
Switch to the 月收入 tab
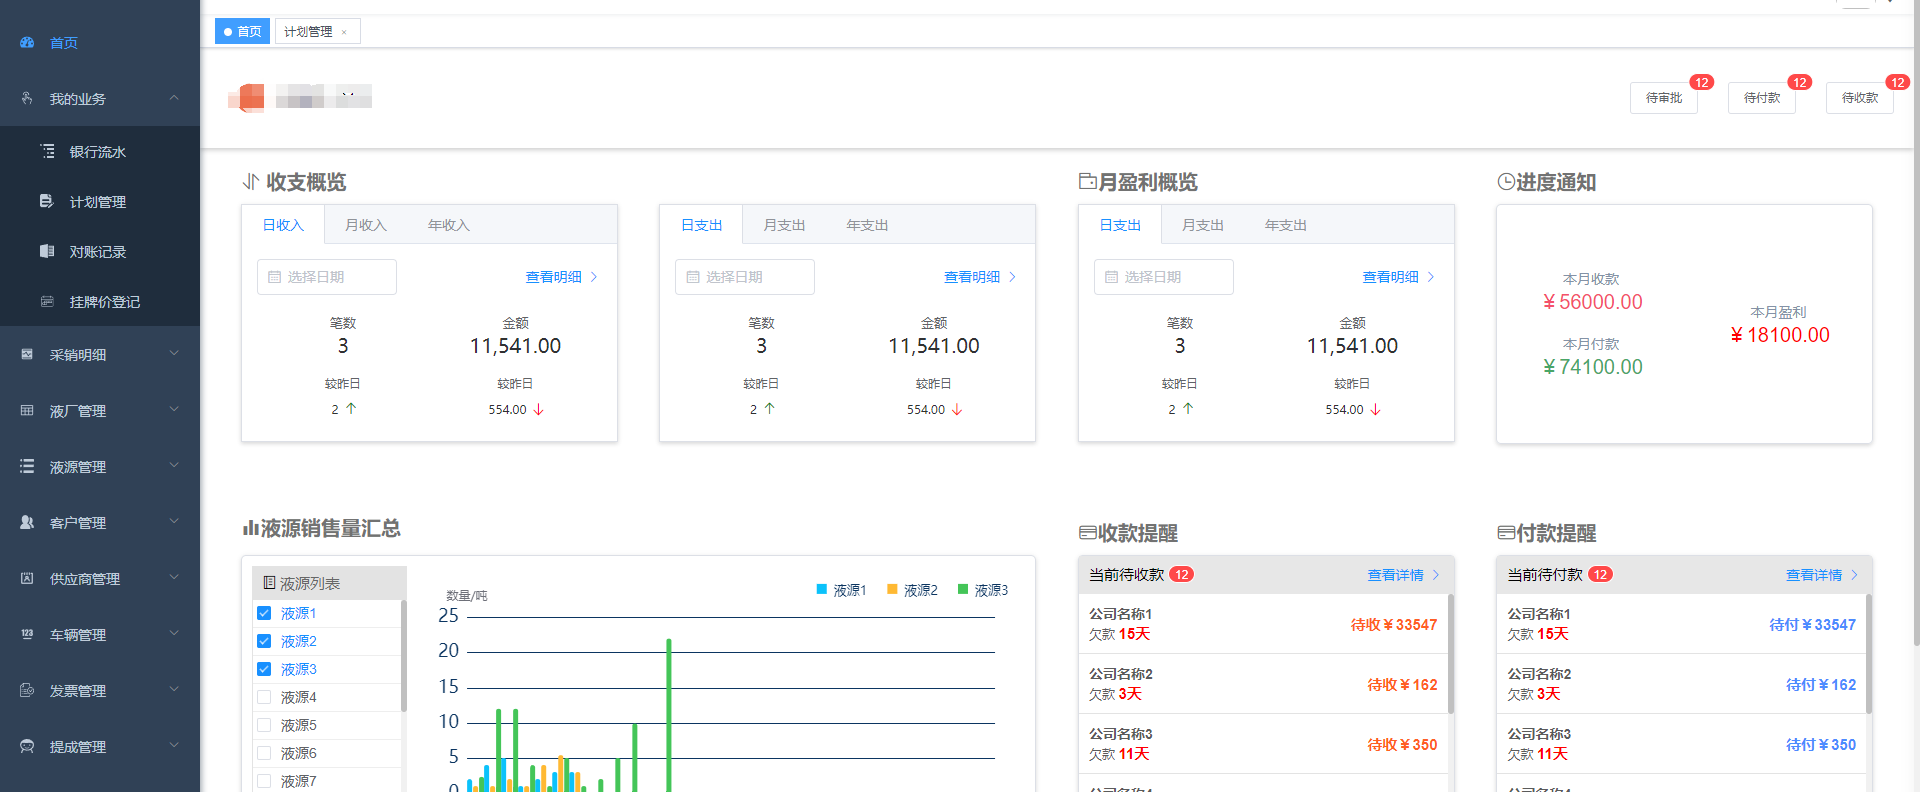pyautogui.click(x=366, y=225)
